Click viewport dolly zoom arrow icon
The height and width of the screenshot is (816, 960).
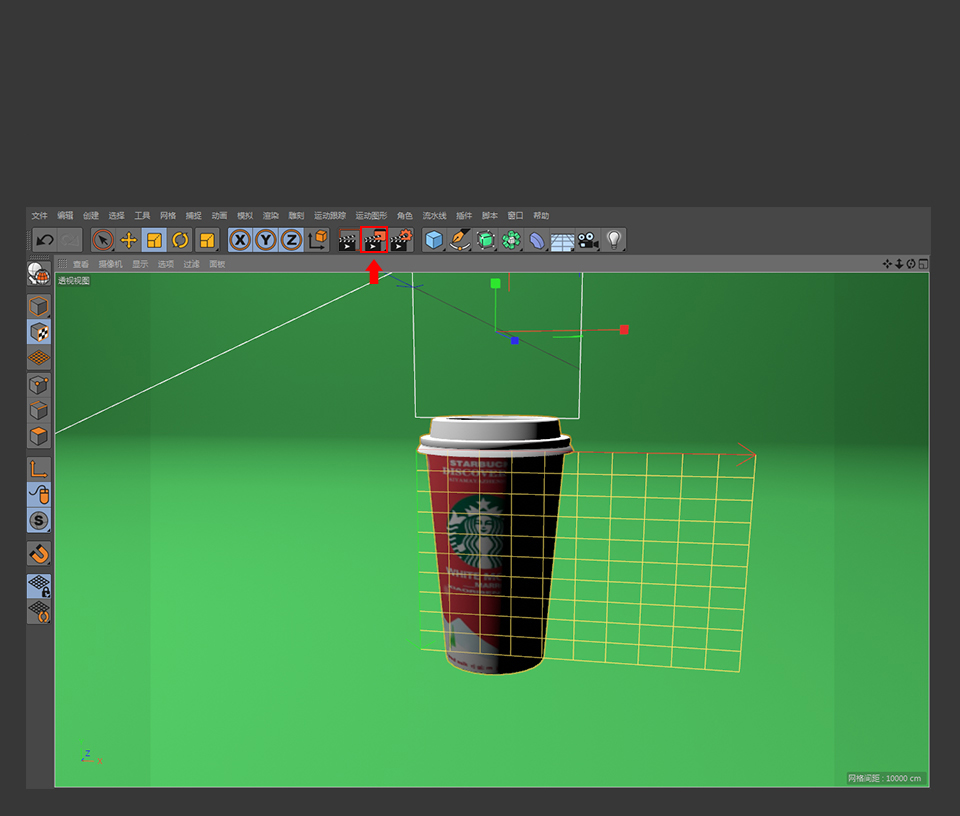point(899,264)
